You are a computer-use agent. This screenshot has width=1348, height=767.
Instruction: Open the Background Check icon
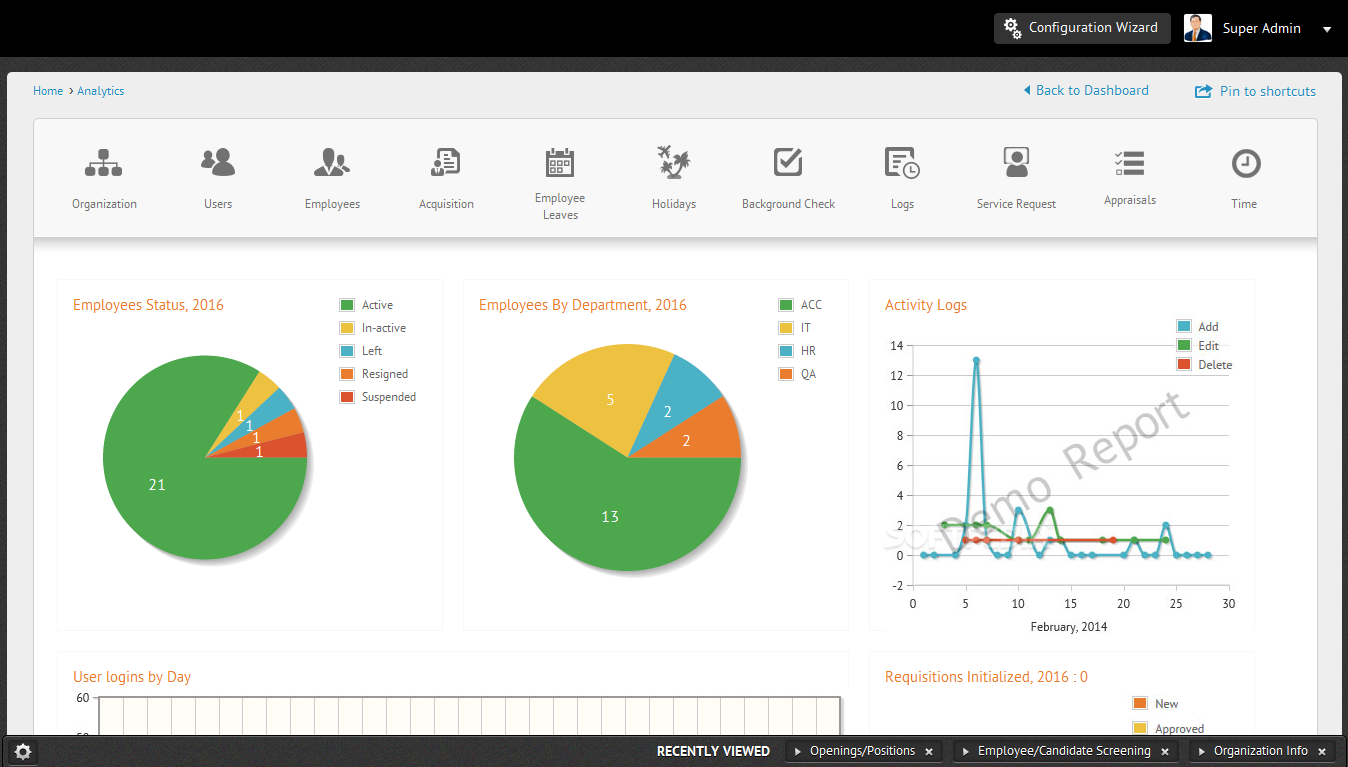coord(788,163)
